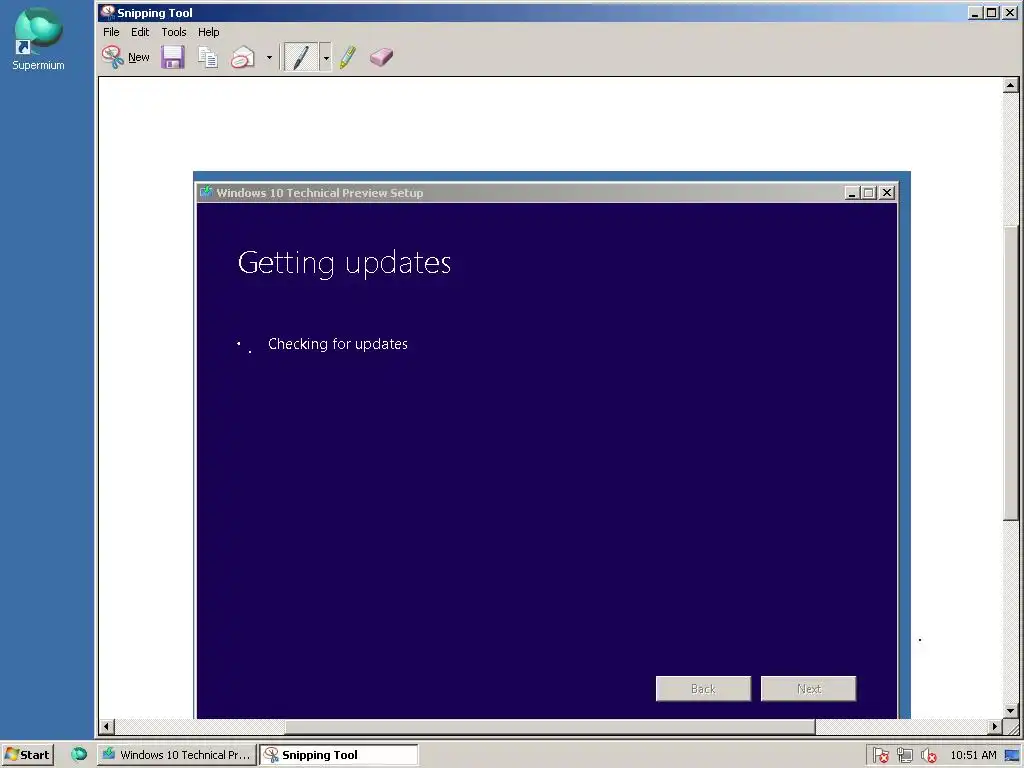
Task: Close the Snipping Tool window
Action: point(1010,12)
